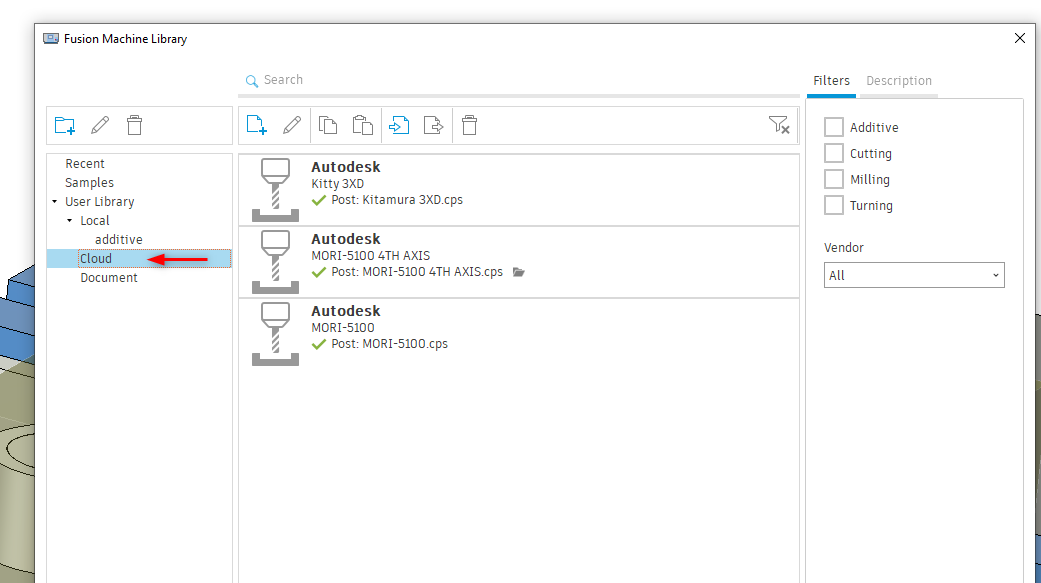Viewport: 1041px width, 583px height.
Task: Paste a machine into the library
Action: (x=363, y=125)
